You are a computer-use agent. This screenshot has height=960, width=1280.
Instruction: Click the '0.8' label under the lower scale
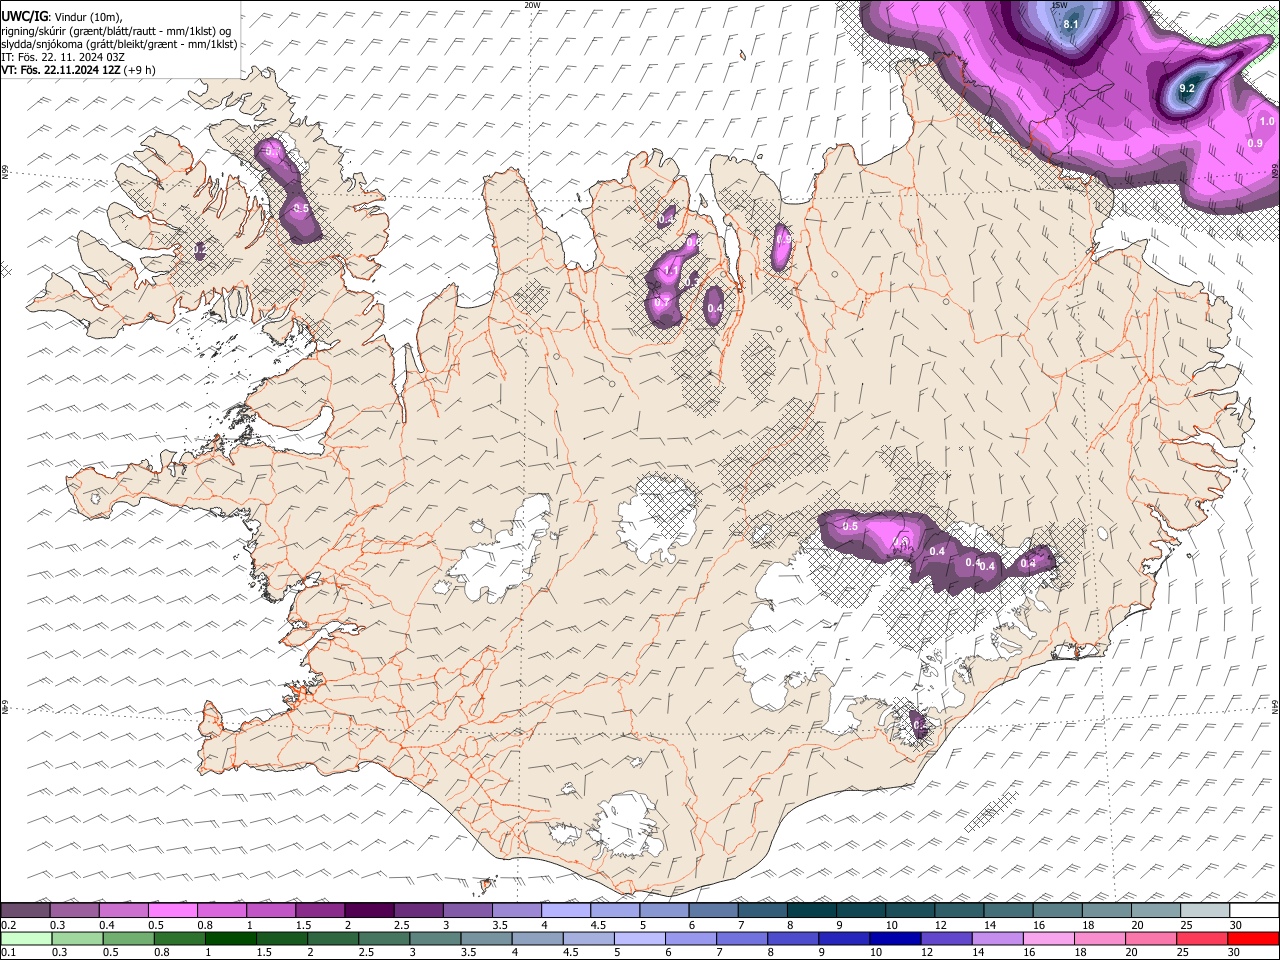(x=162, y=953)
